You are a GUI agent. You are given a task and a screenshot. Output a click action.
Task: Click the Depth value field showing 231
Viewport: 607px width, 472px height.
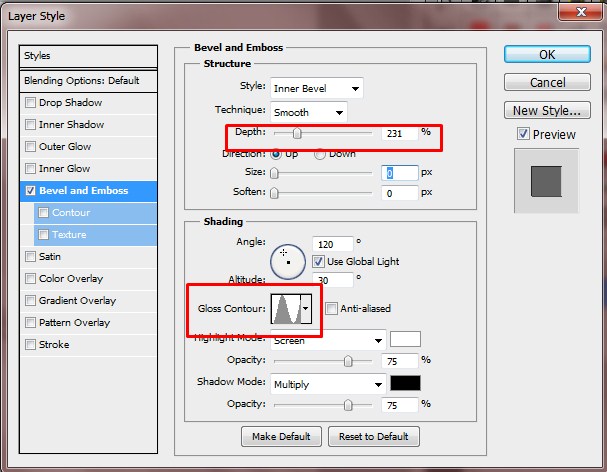400,133
